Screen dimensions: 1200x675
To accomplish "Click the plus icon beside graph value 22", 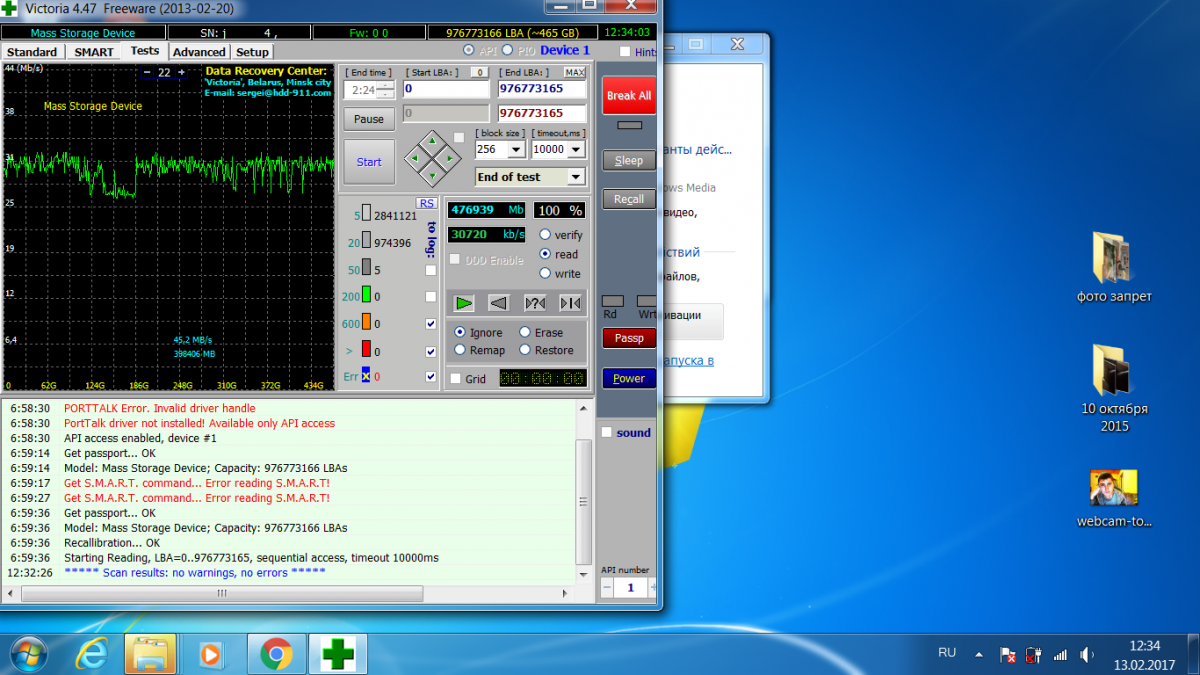I will click(x=181, y=72).
